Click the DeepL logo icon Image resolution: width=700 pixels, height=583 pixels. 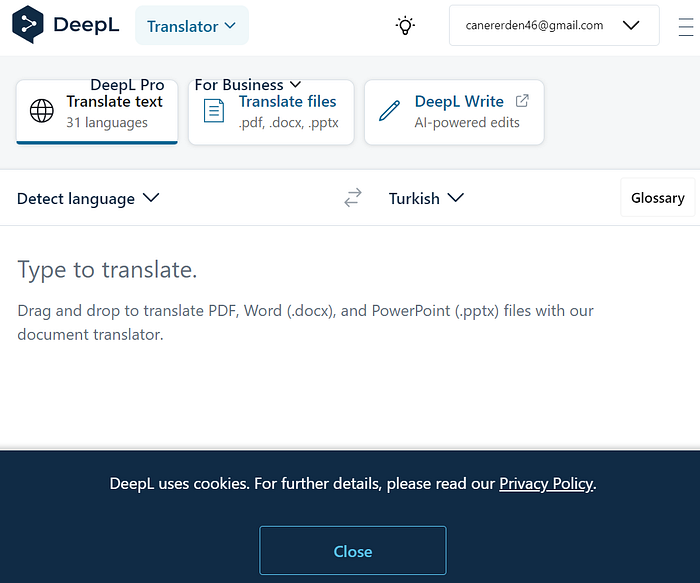28,25
